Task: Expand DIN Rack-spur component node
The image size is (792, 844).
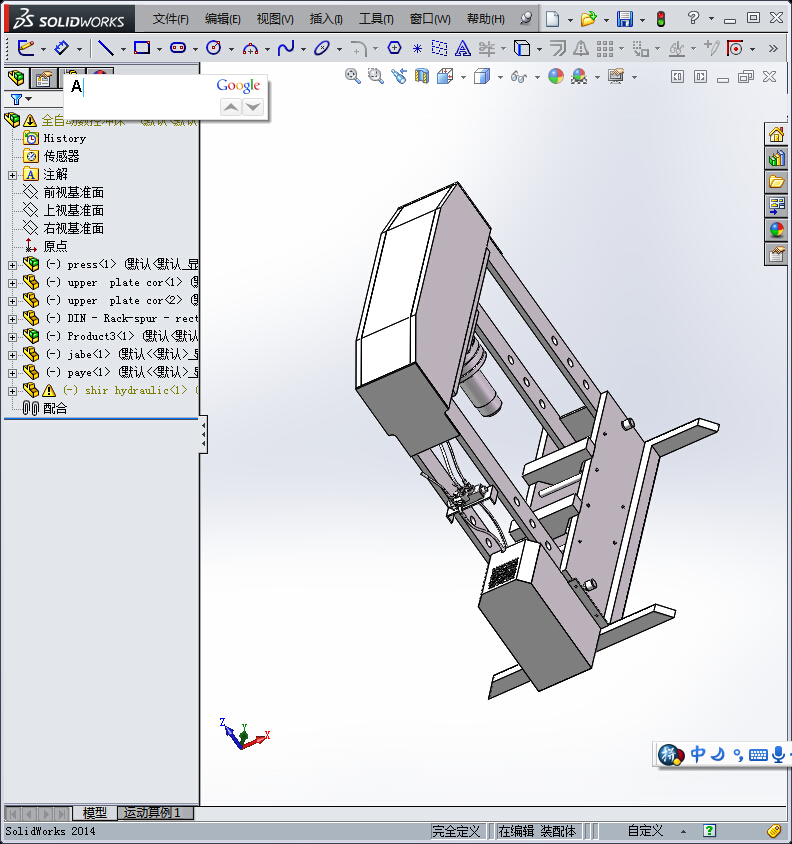Action: point(12,319)
